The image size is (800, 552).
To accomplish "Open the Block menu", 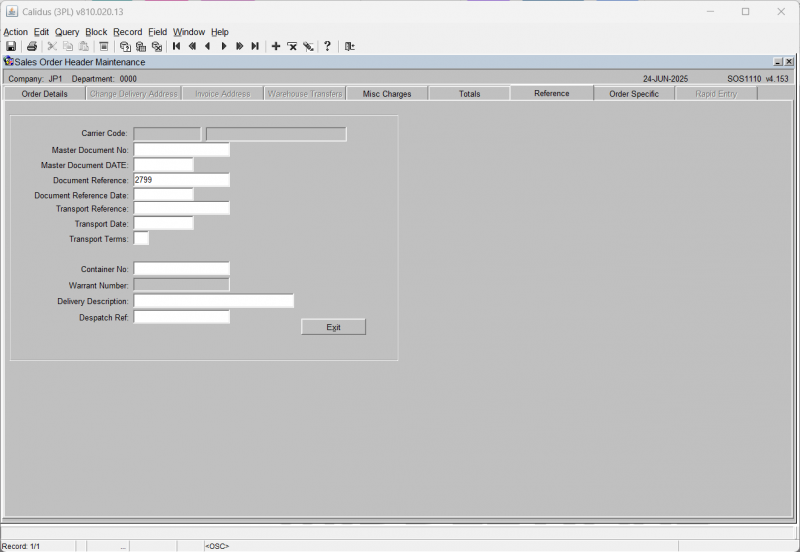I will coord(96,32).
